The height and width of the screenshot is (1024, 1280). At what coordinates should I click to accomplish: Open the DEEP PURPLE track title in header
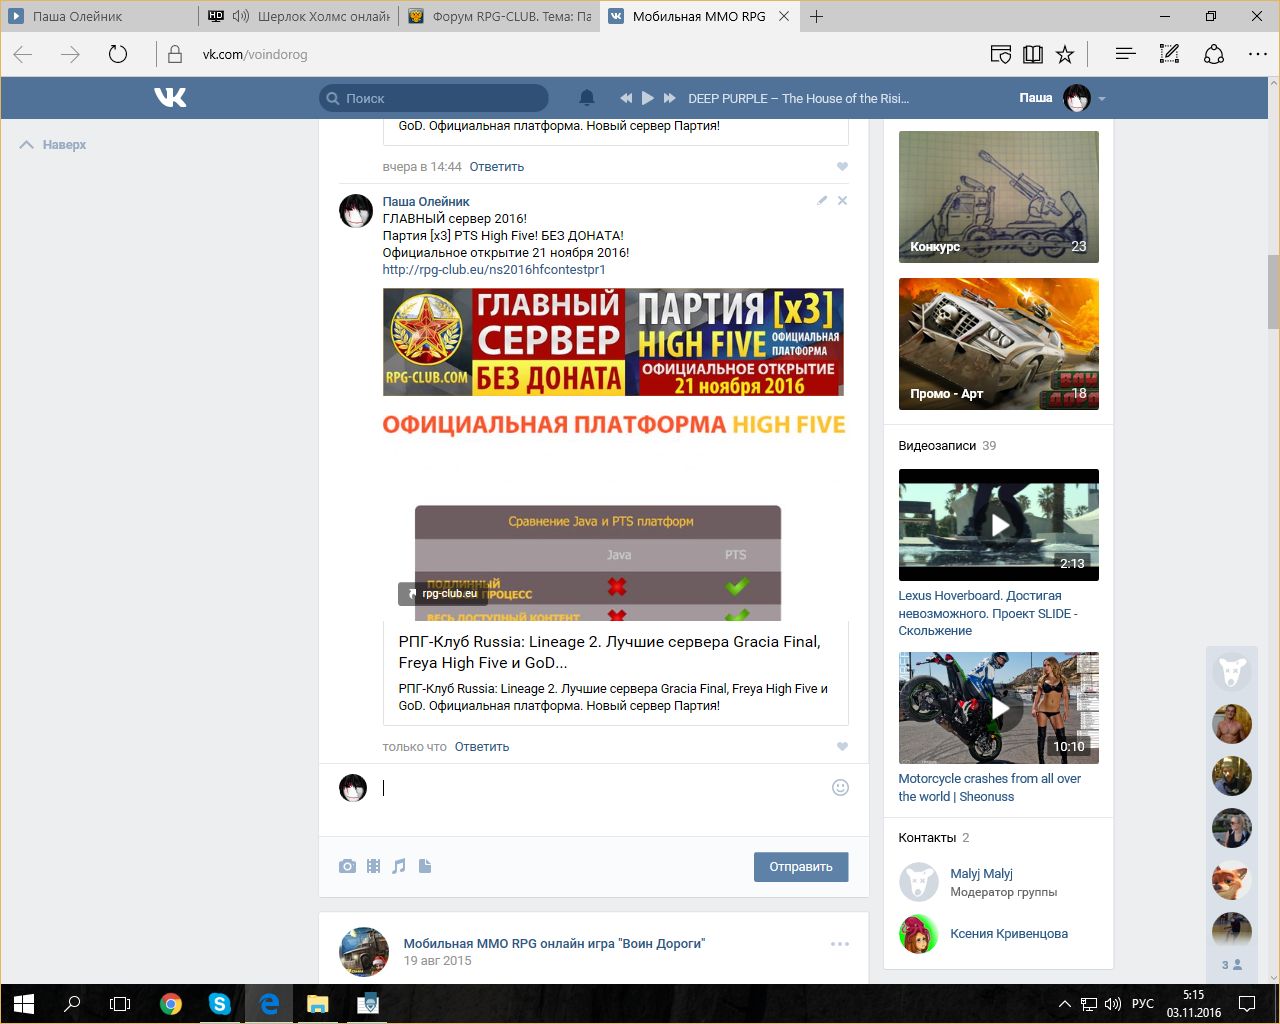click(798, 98)
